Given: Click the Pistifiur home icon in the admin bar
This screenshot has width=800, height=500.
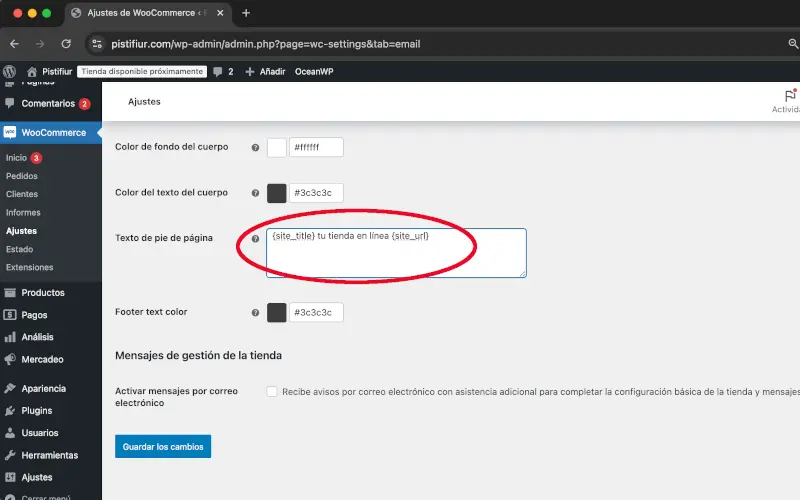Looking at the screenshot, I should 32,71.
